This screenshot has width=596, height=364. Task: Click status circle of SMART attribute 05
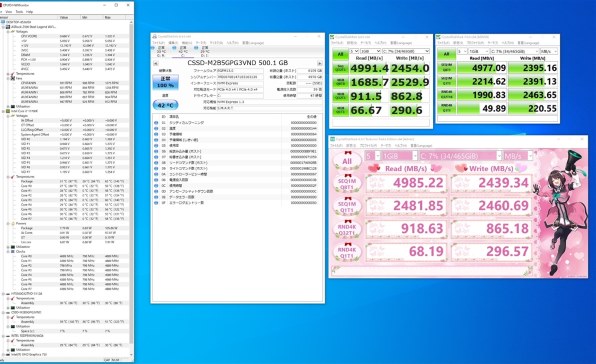point(156,146)
